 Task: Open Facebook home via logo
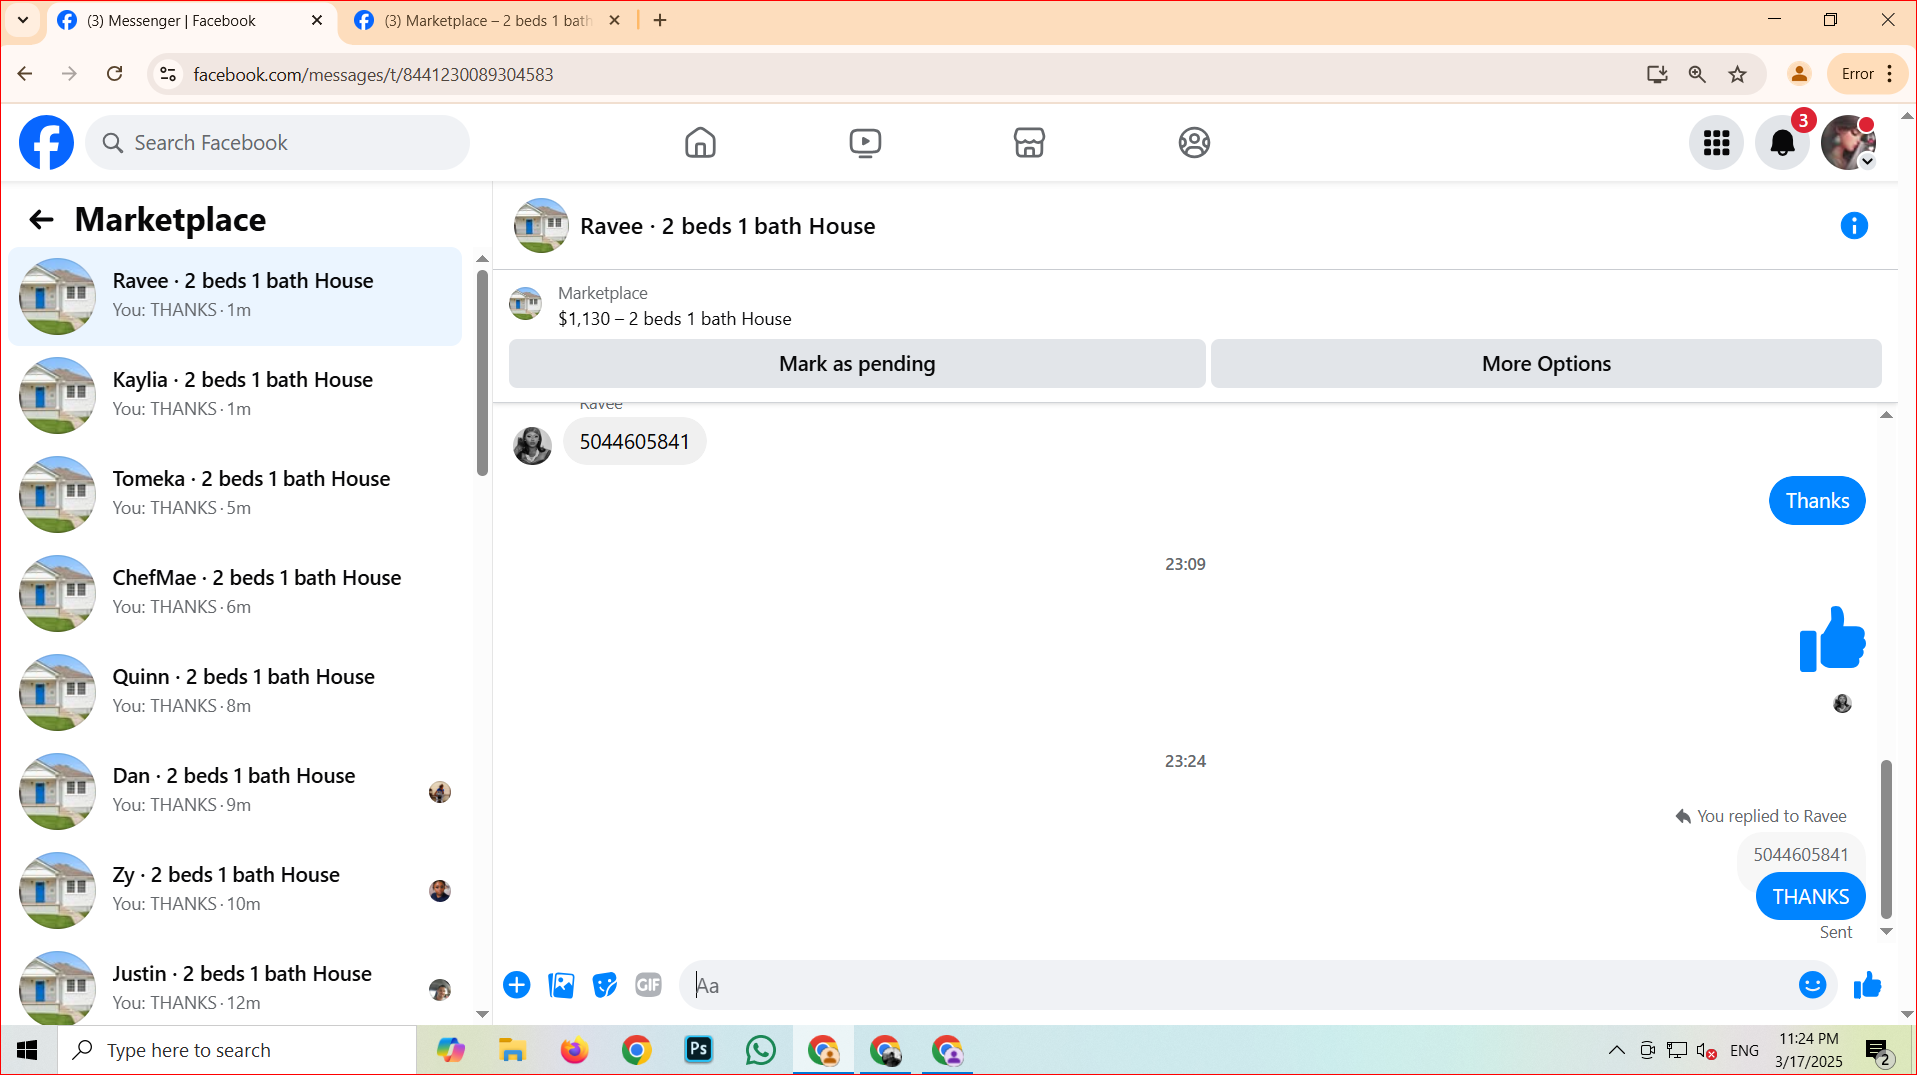tap(46, 143)
